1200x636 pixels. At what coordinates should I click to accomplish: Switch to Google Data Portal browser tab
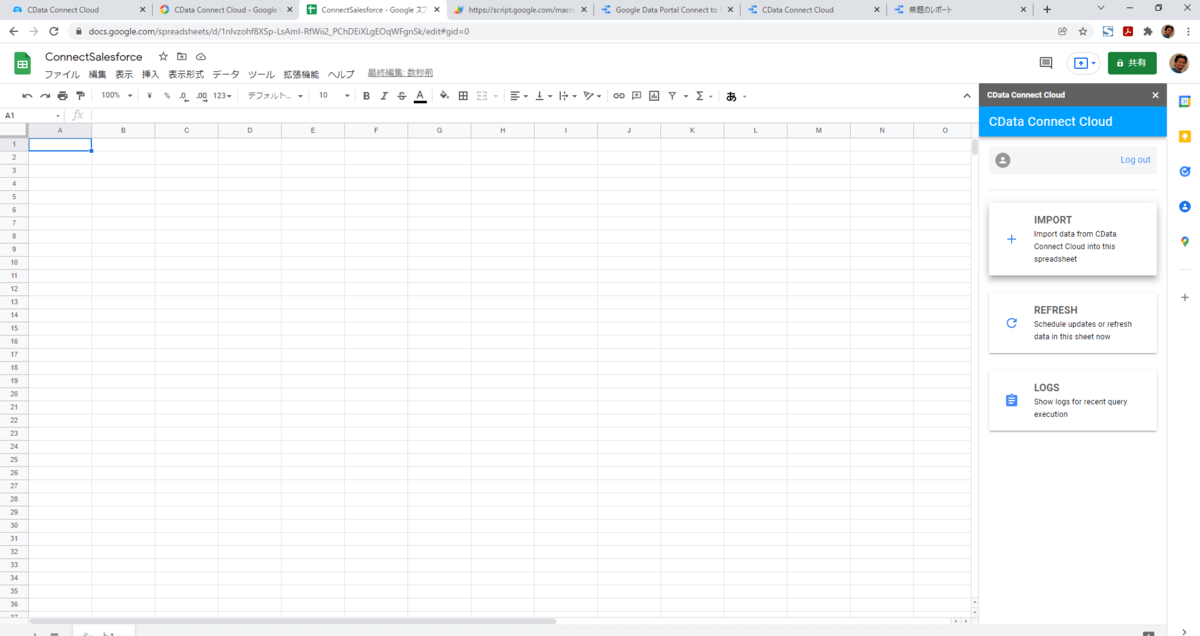click(665, 9)
